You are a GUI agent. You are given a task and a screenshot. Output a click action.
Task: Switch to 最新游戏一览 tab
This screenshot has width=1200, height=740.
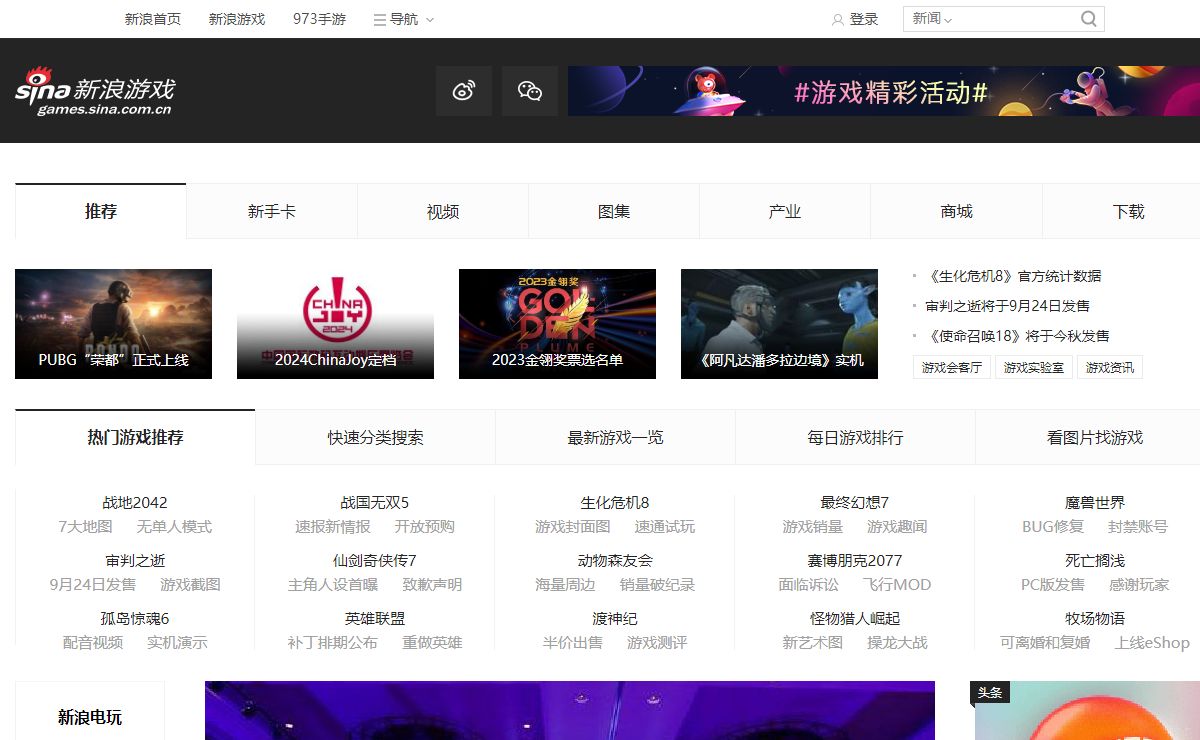point(615,437)
